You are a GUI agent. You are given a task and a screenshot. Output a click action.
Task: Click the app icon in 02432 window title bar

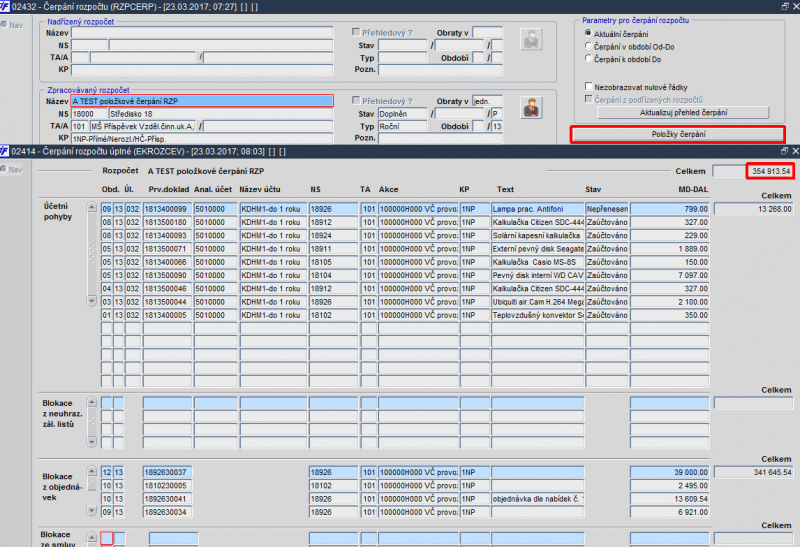pos(5,6)
